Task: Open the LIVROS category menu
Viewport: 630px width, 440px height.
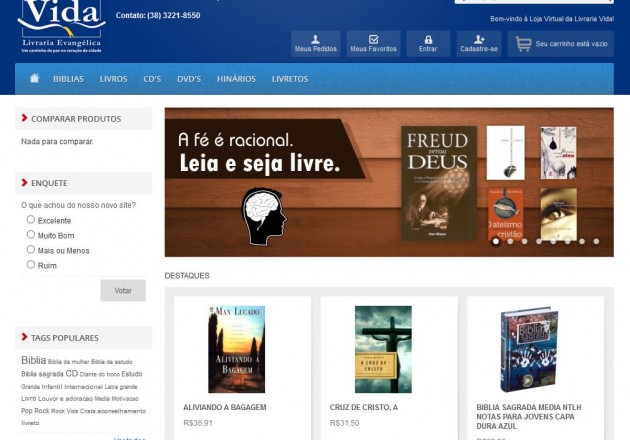Action: coord(113,79)
